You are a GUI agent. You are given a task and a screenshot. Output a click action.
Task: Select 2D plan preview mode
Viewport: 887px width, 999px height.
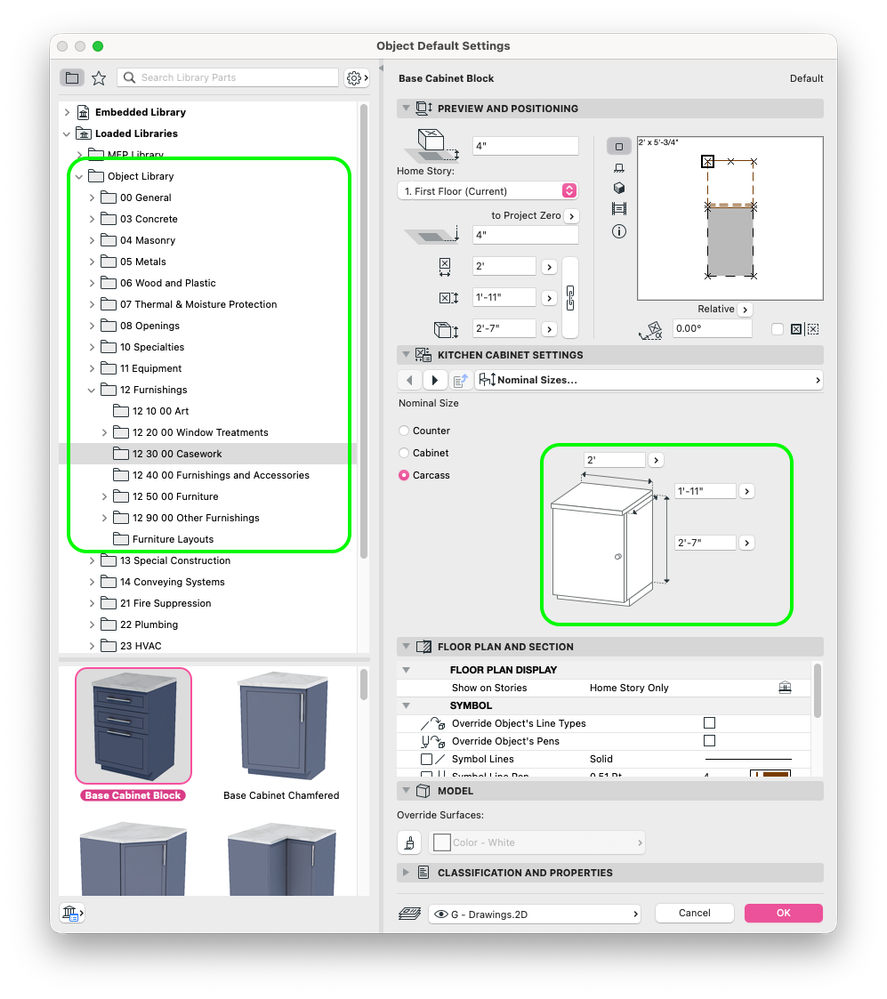click(x=619, y=147)
